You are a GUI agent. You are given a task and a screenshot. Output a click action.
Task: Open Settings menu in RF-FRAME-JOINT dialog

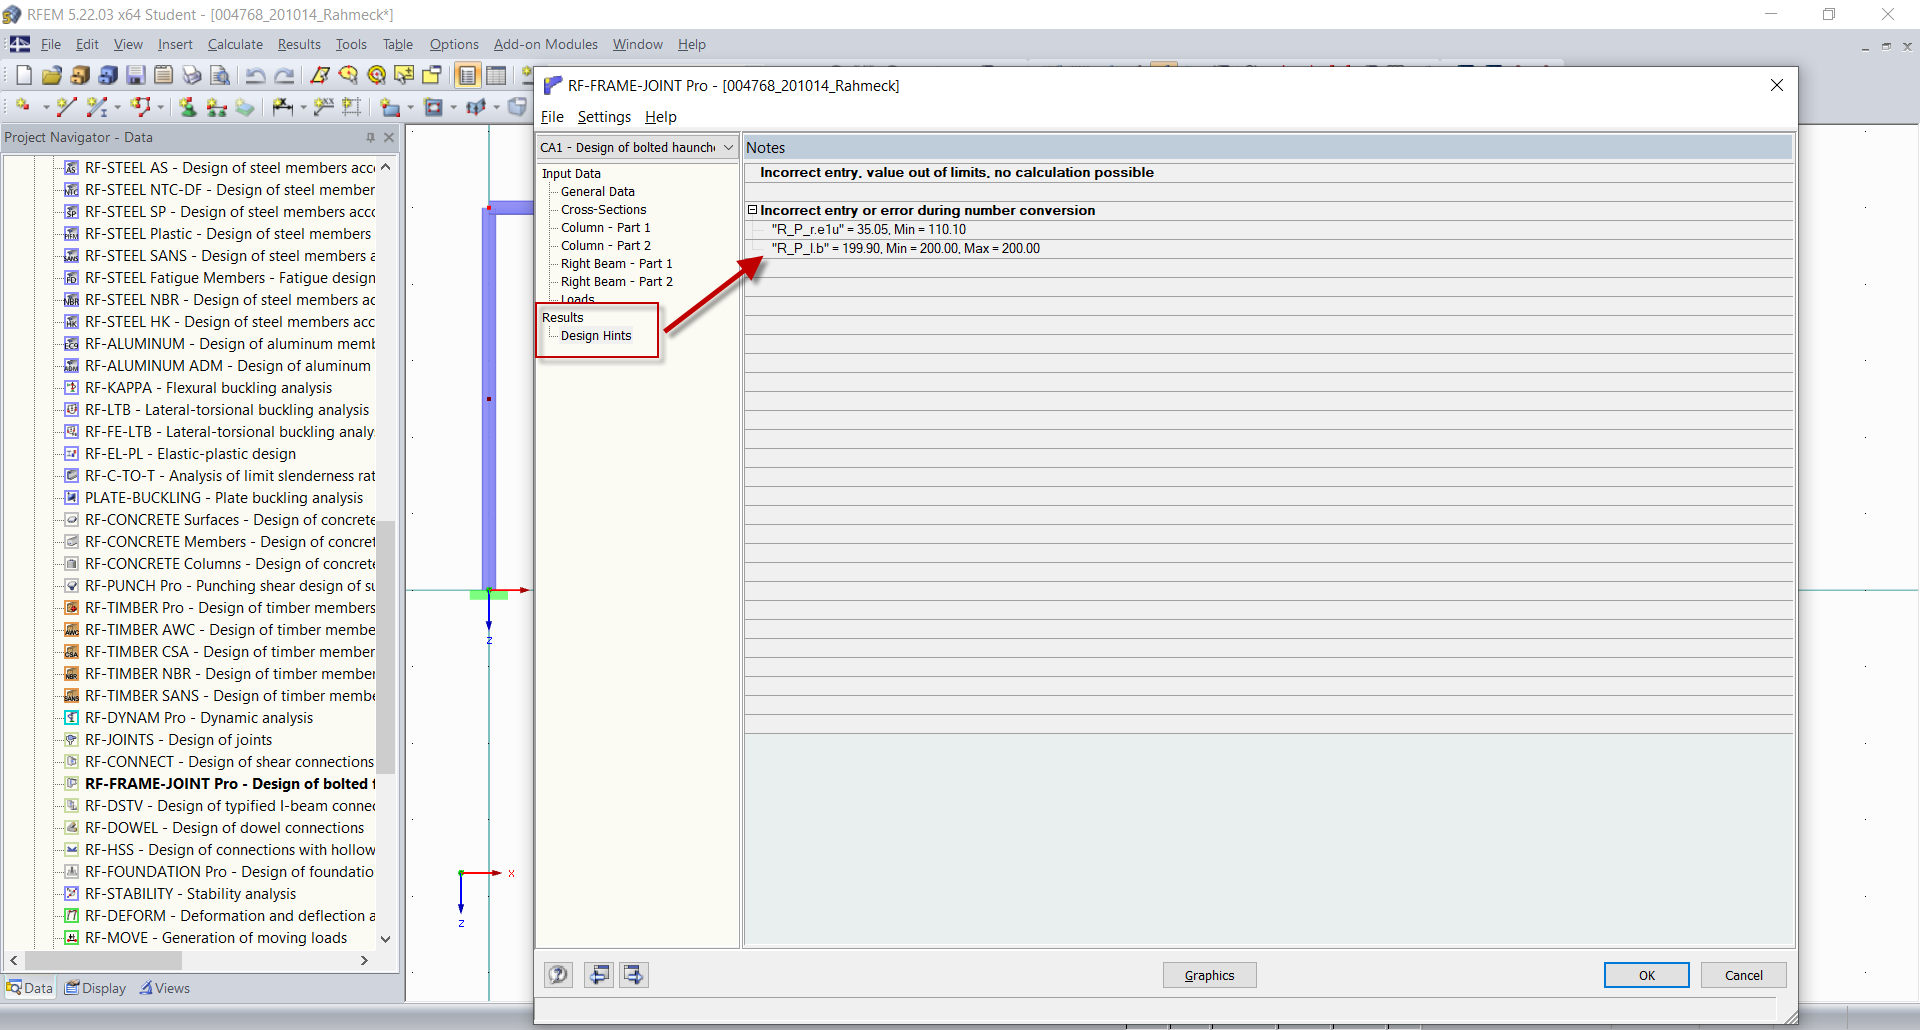click(604, 117)
